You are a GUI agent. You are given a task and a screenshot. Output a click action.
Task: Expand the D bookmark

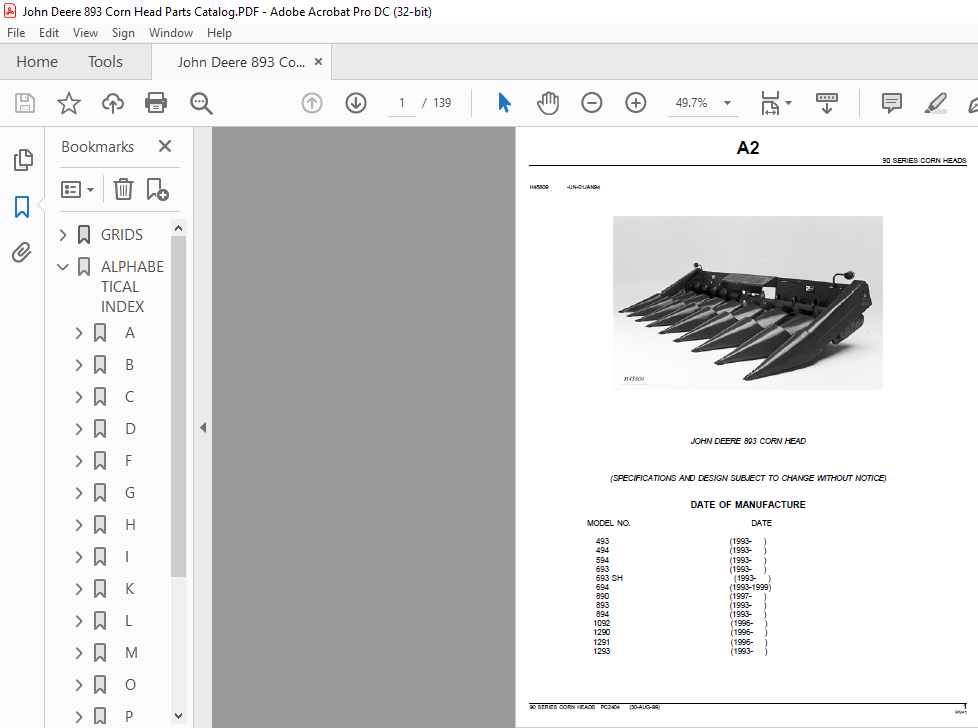pyautogui.click(x=79, y=429)
